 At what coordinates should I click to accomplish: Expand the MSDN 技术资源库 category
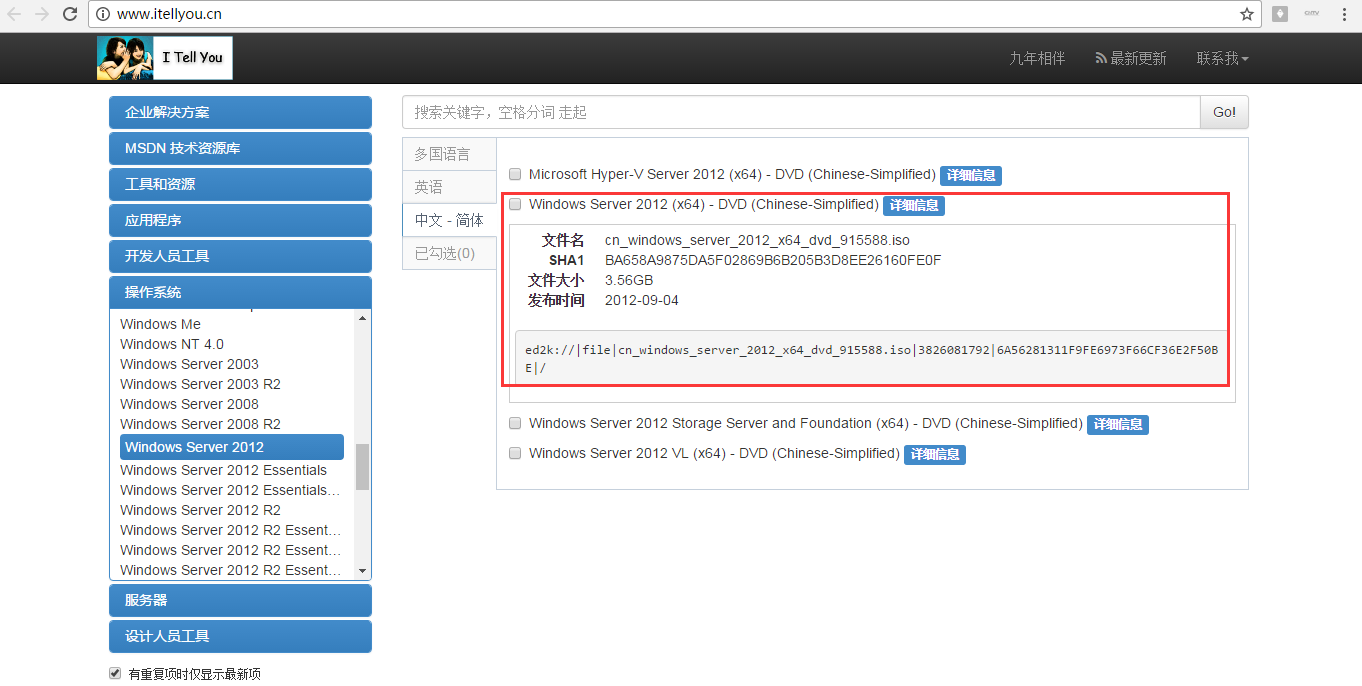pos(240,148)
